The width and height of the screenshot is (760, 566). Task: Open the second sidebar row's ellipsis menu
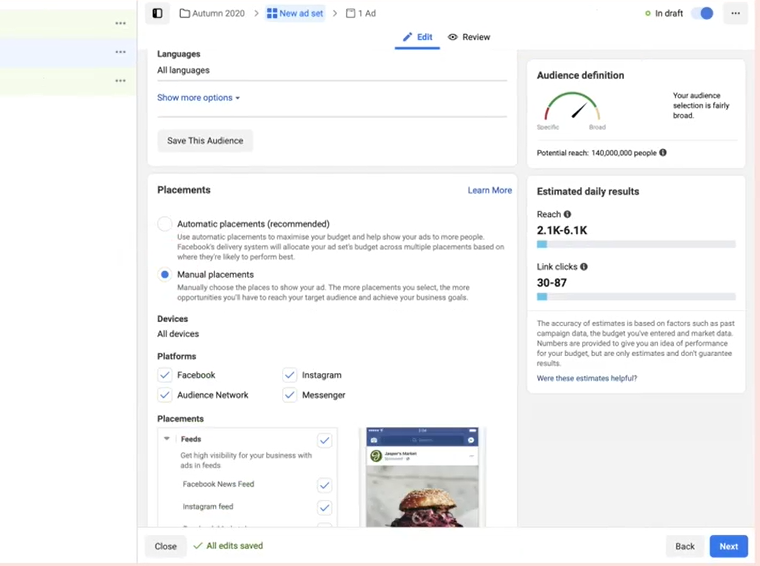121,52
